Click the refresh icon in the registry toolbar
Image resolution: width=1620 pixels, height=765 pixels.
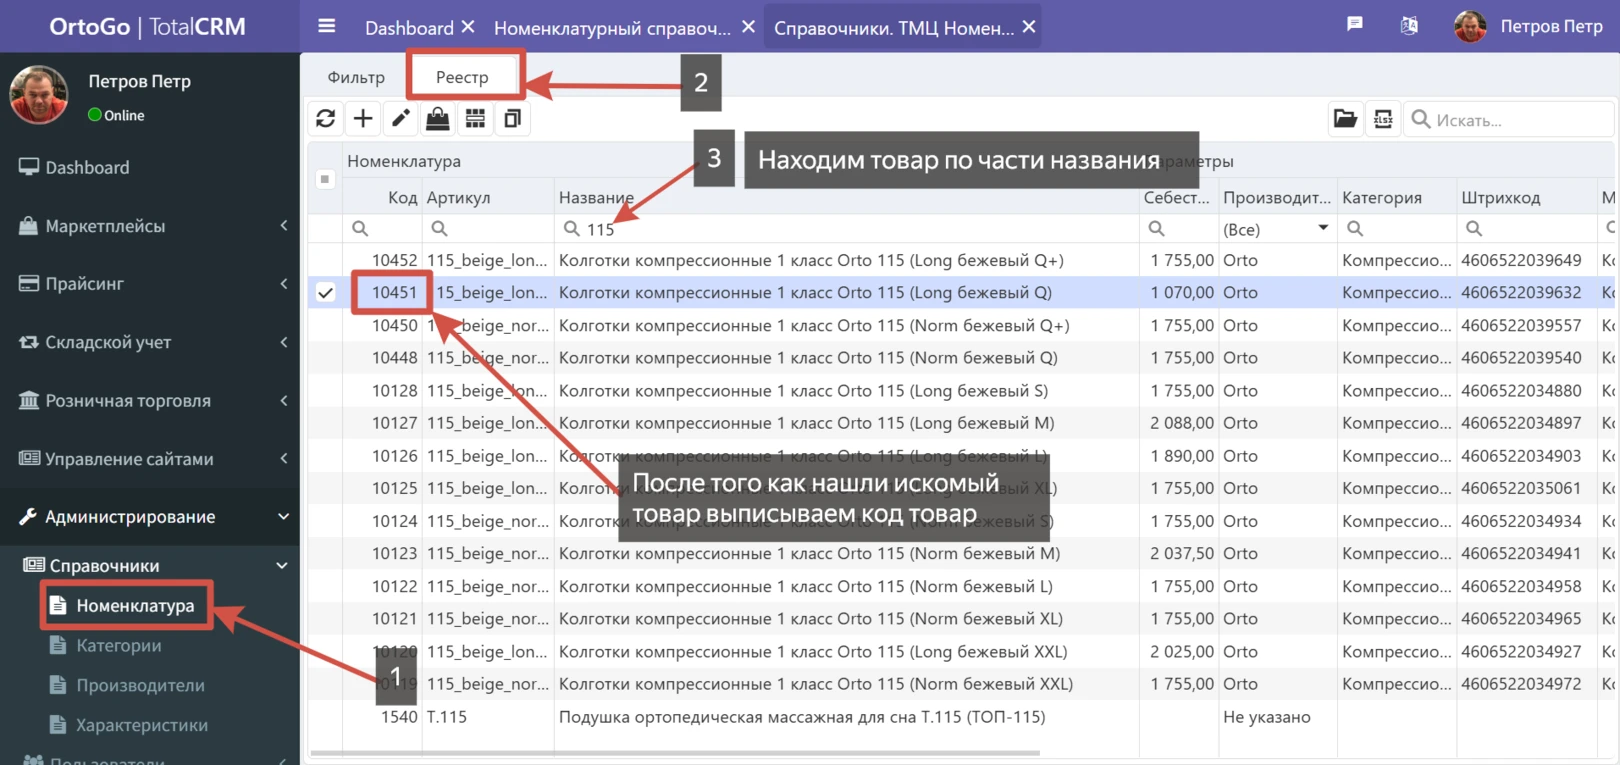(325, 119)
